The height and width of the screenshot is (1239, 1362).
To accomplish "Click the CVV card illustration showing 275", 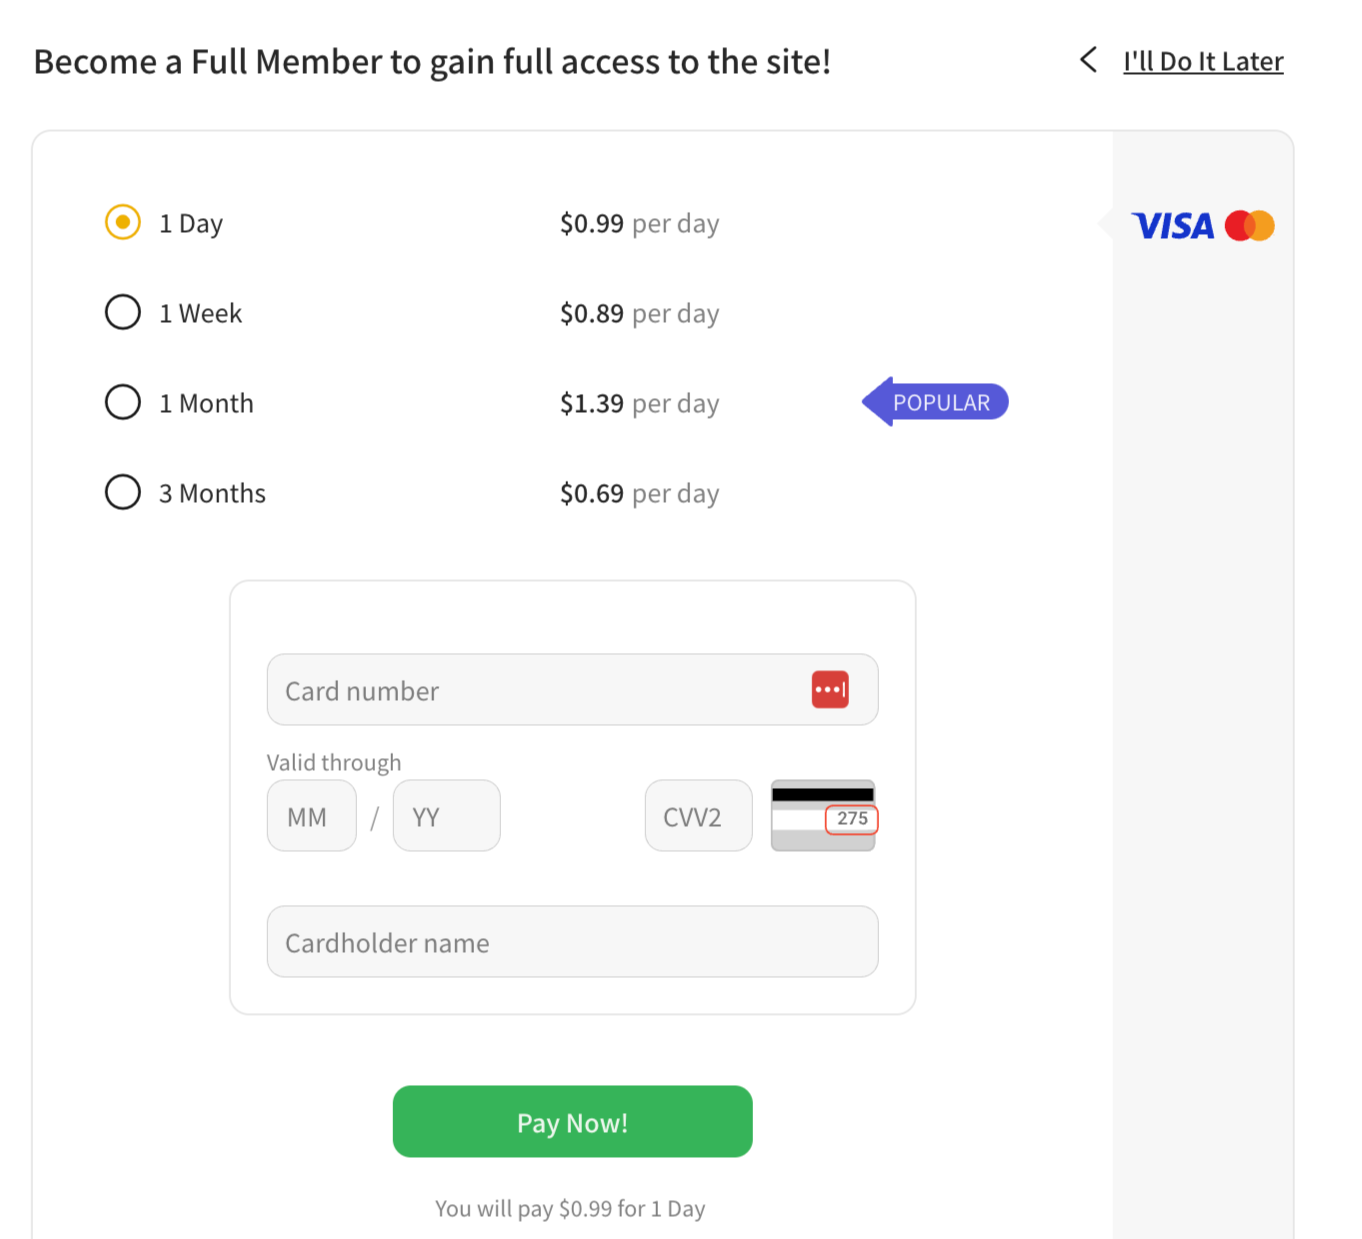I will tap(823, 815).
